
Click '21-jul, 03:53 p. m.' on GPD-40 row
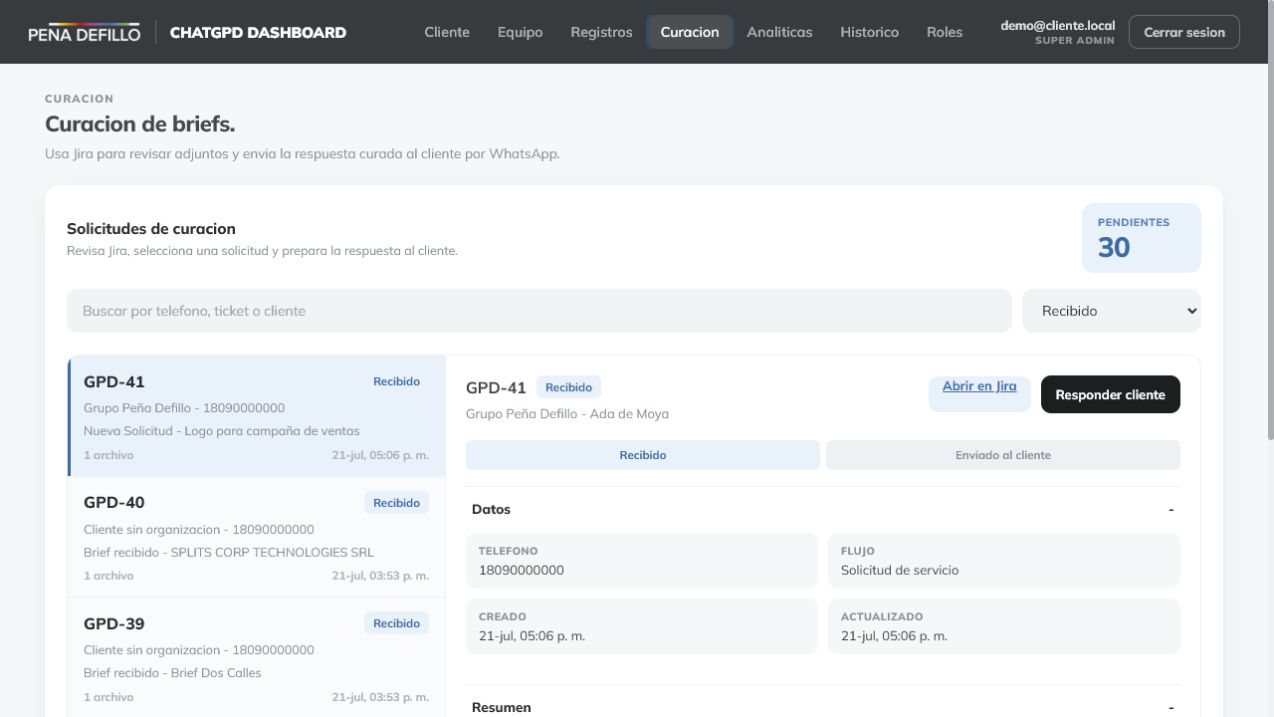tap(380, 576)
